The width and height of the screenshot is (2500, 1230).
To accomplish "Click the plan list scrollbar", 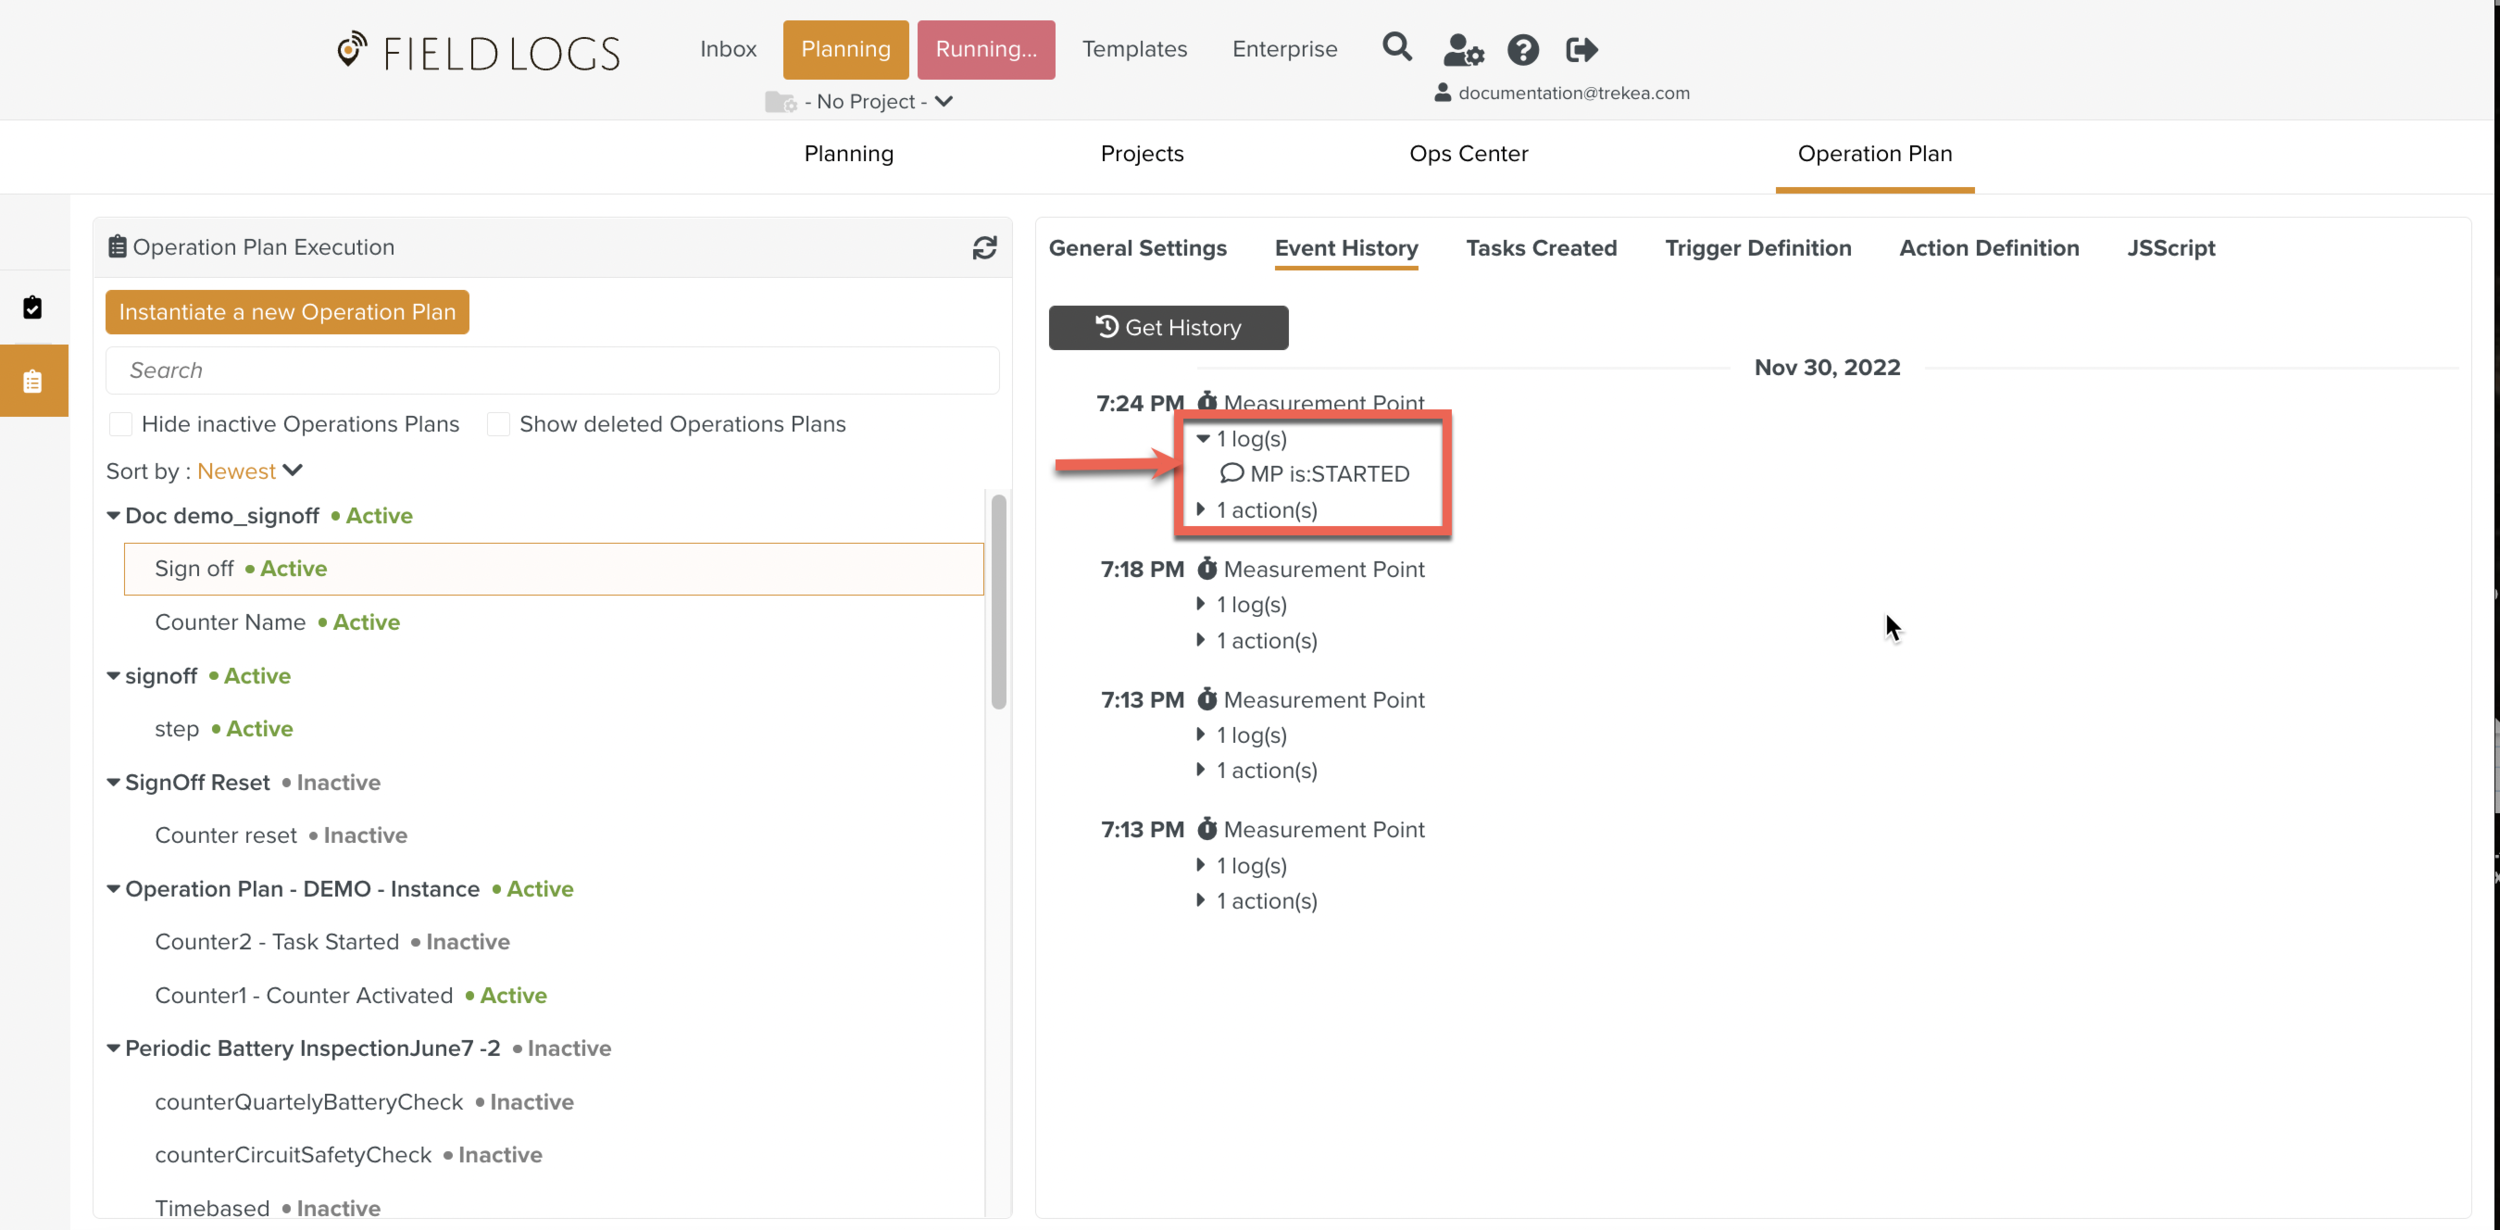I will tap(998, 602).
